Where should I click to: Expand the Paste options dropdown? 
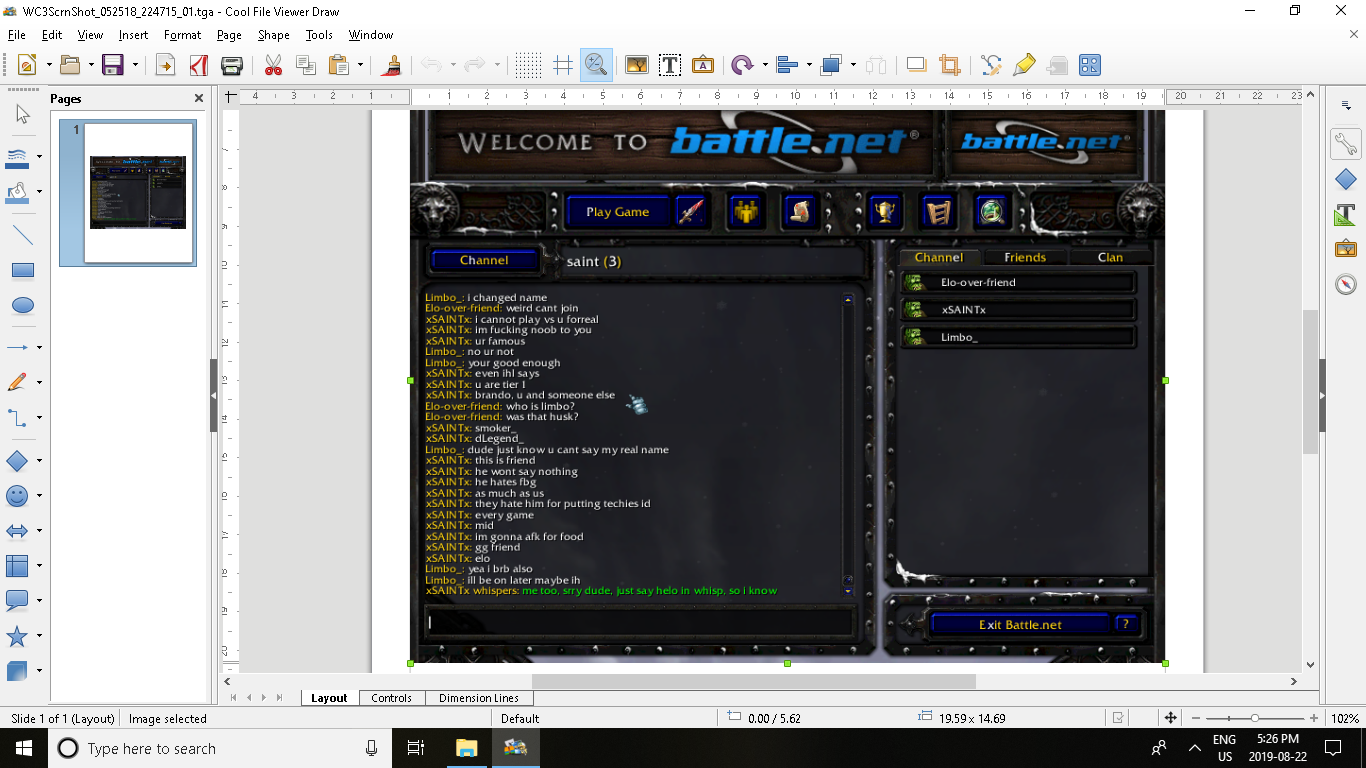tap(360, 65)
